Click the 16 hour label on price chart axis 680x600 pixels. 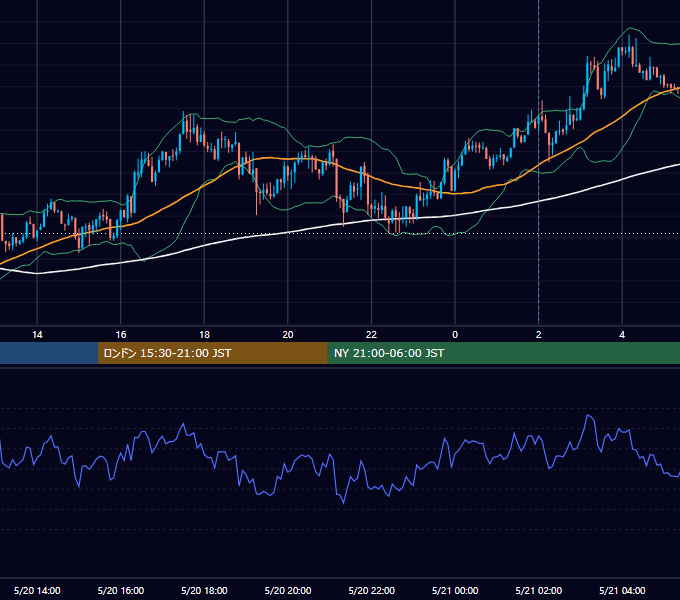coord(121,335)
